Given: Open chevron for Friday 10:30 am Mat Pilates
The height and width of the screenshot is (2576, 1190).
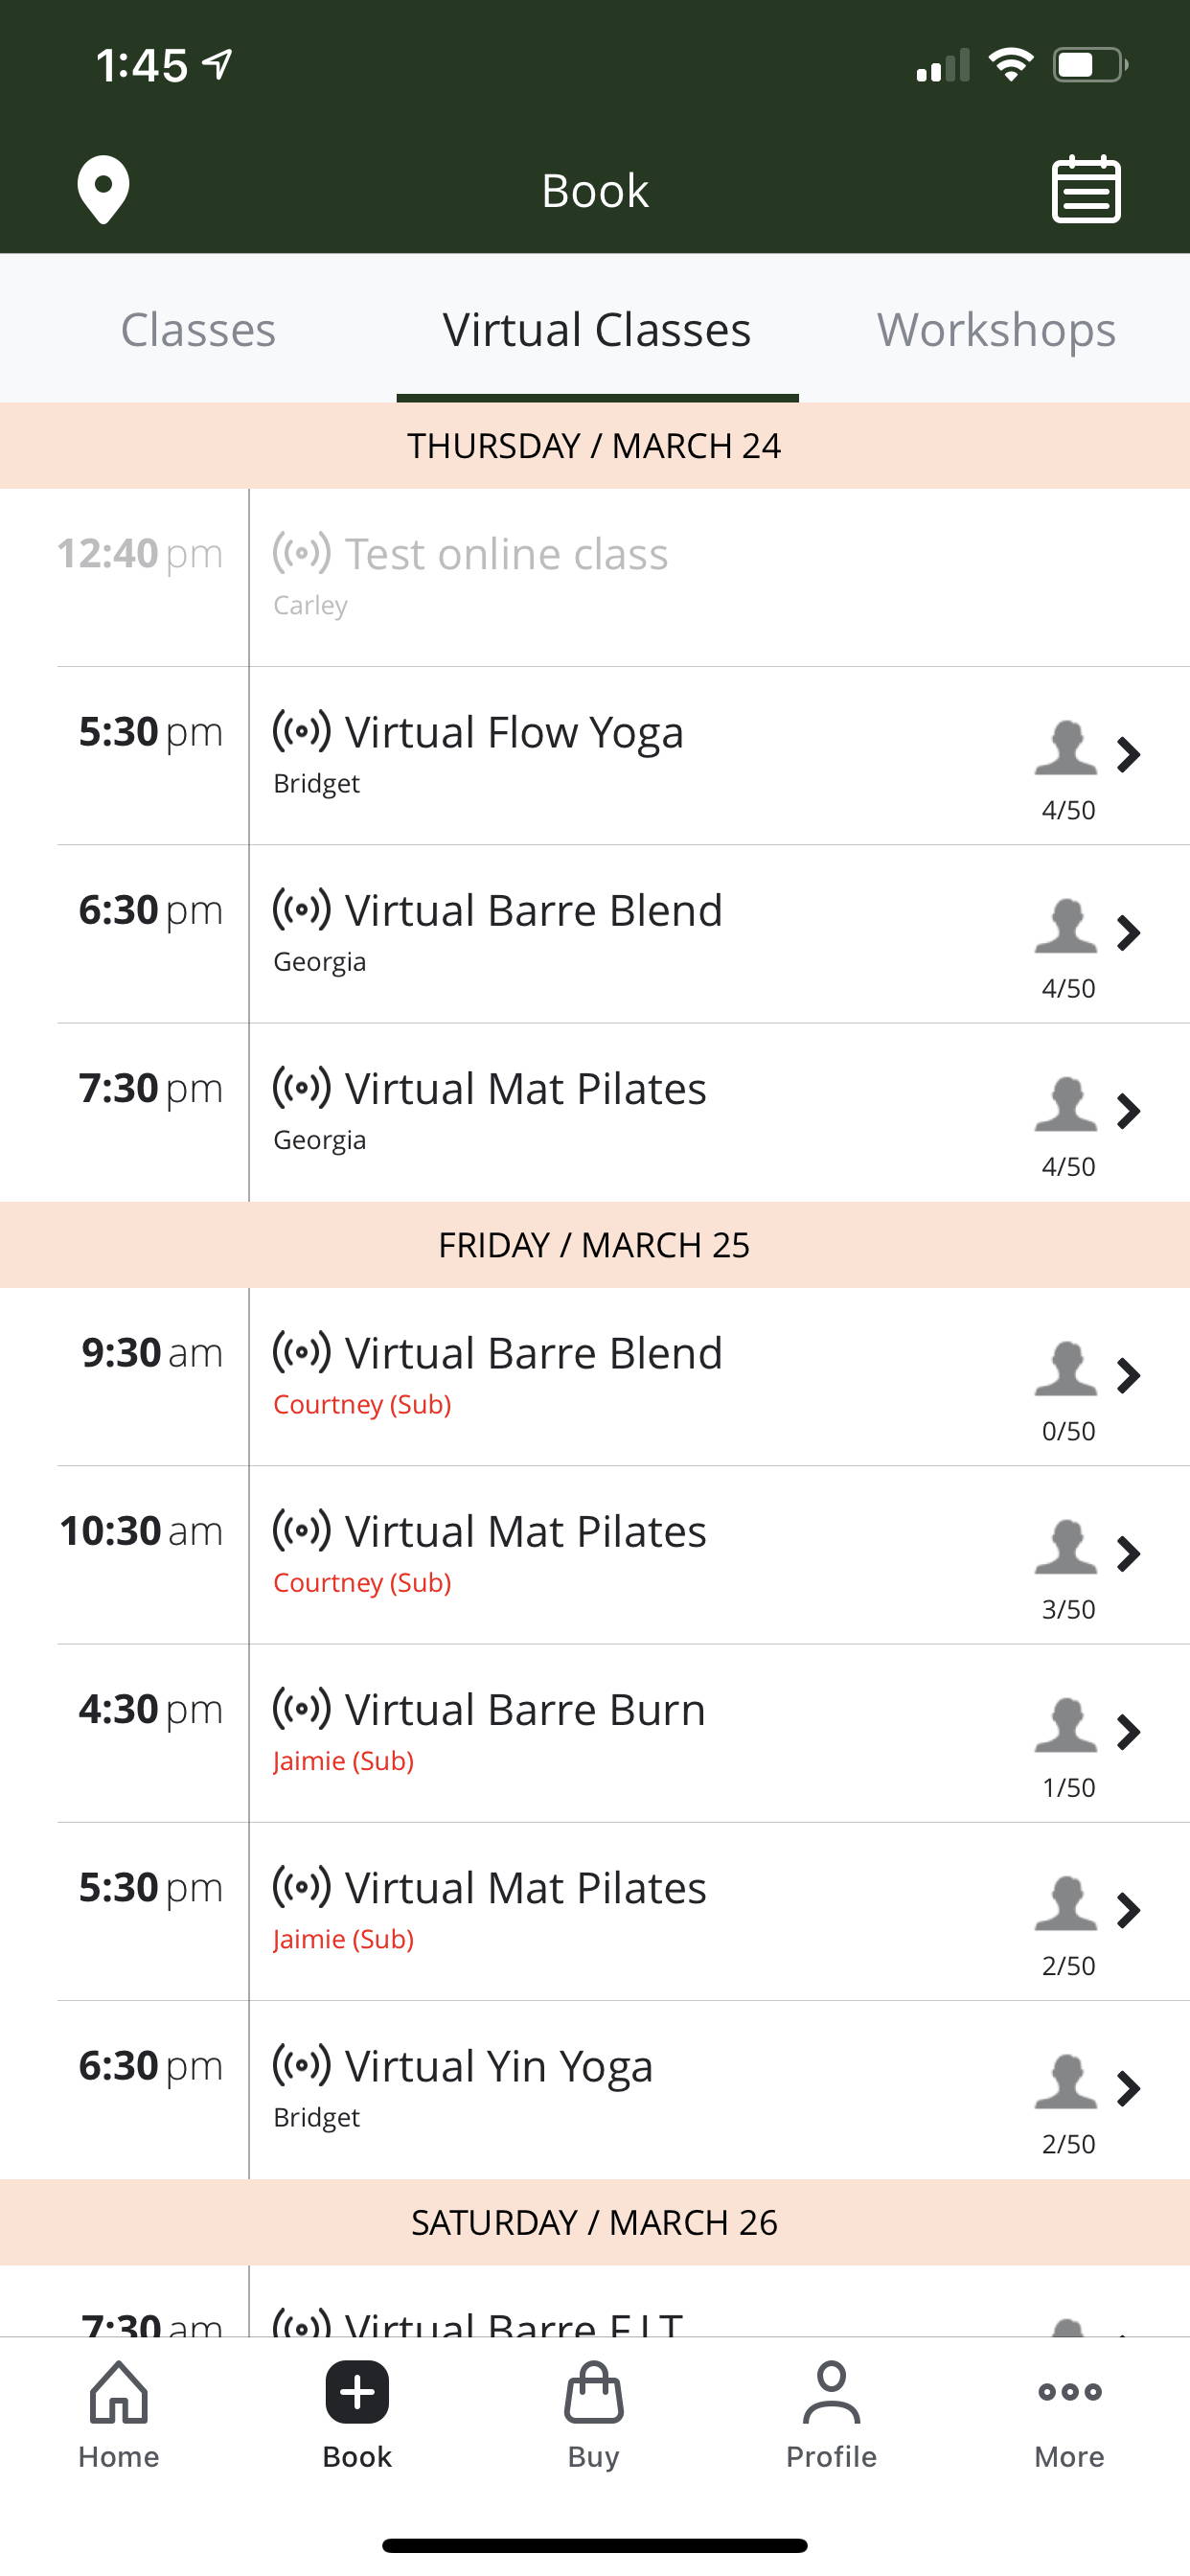Looking at the screenshot, I should [1129, 1554].
